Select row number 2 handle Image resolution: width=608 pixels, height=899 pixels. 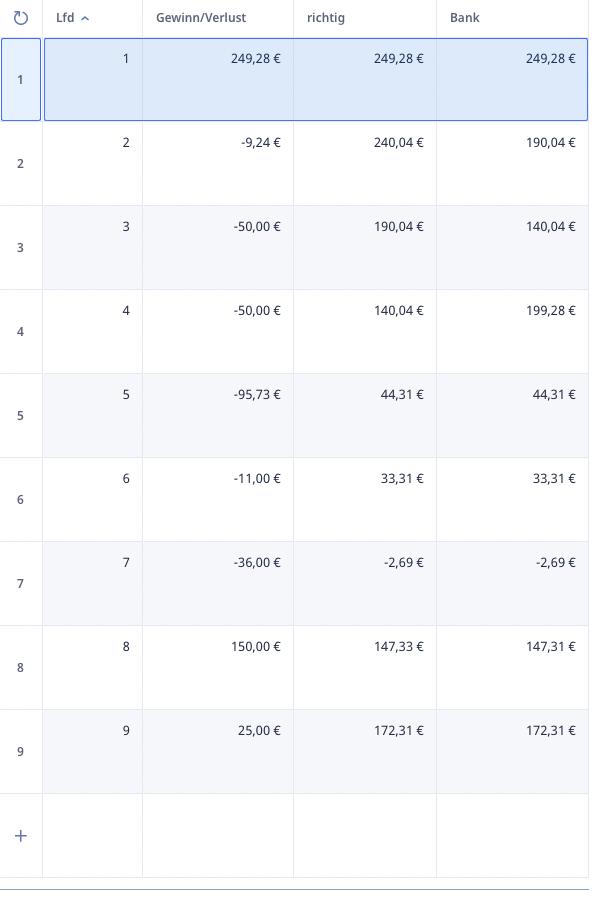pos(21,163)
